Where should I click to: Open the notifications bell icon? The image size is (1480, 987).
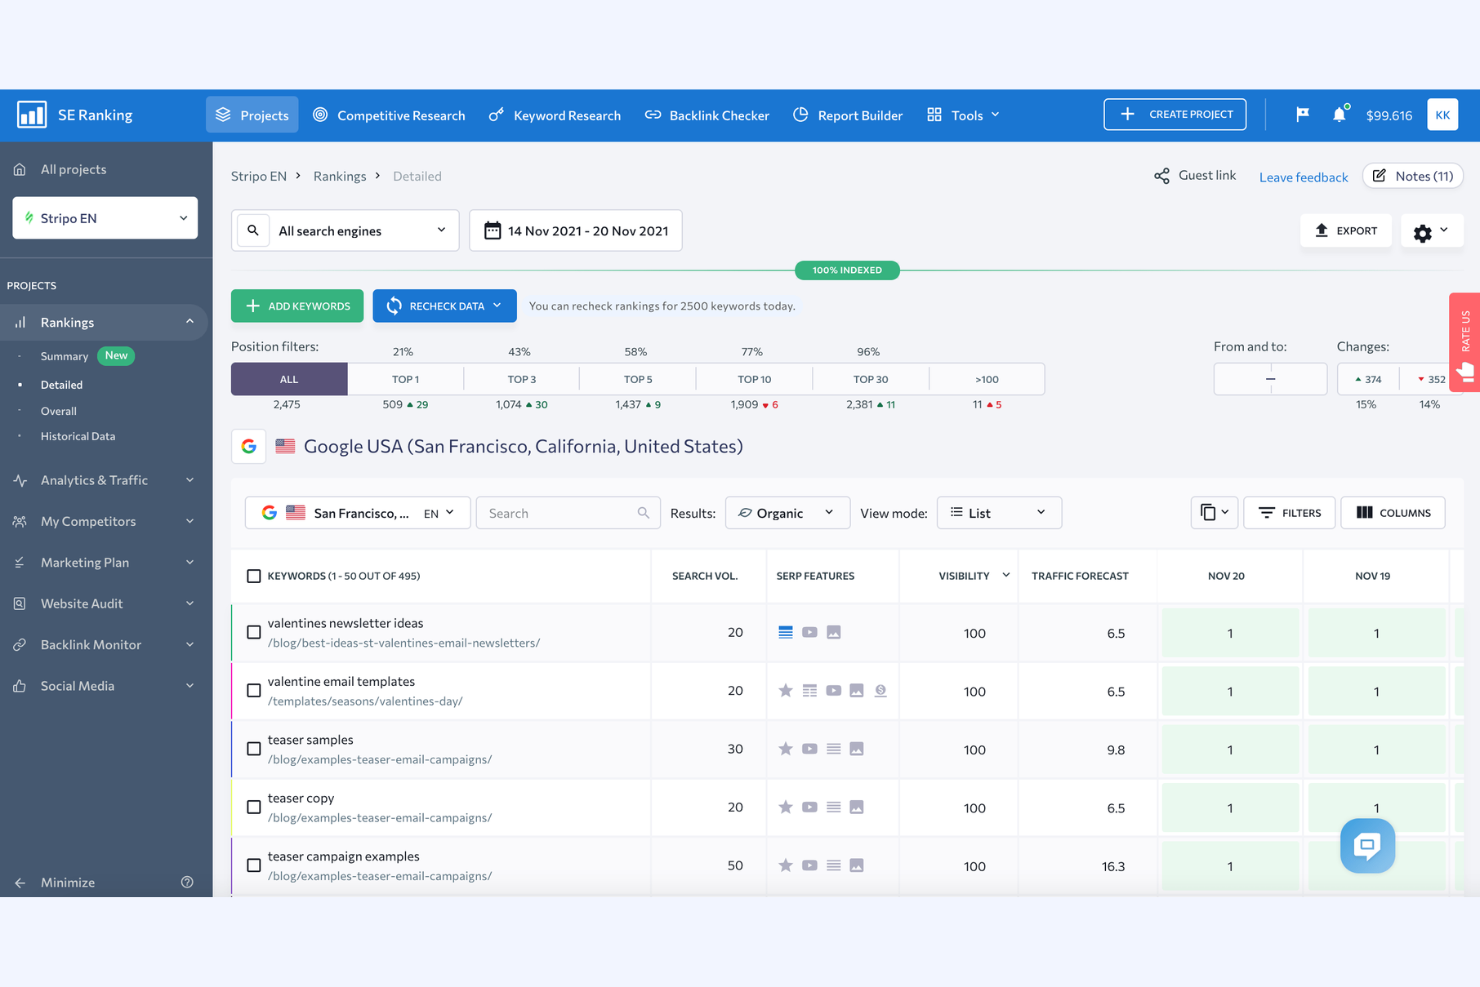tap(1340, 114)
